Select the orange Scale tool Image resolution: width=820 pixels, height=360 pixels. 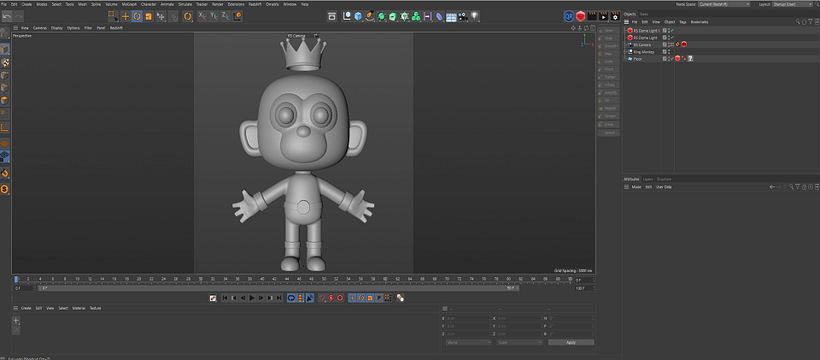(x=149, y=16)
